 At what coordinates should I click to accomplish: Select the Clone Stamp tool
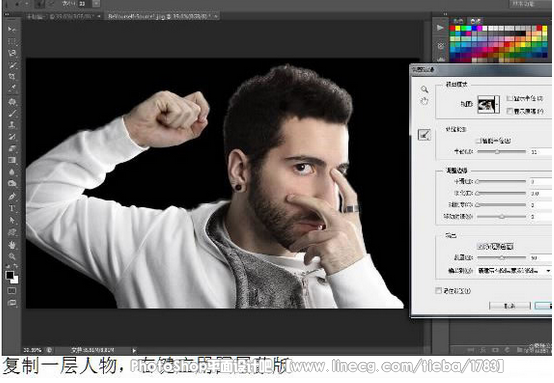[x=12, y=125]
